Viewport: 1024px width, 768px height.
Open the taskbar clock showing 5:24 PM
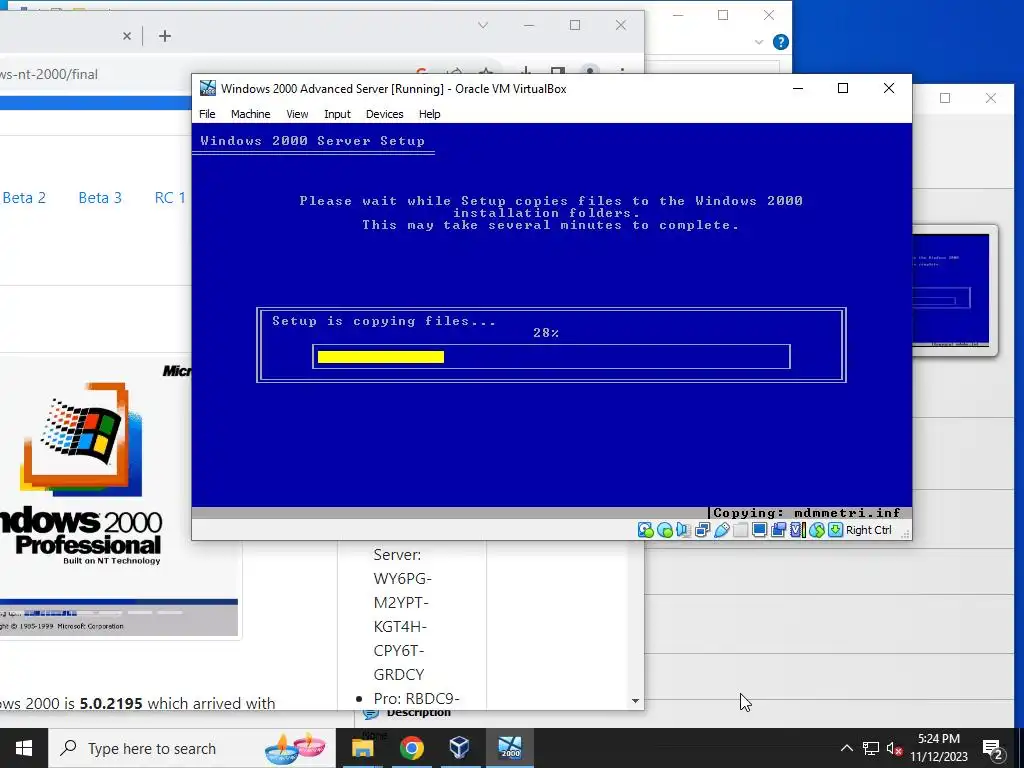[x=939, y=748]
